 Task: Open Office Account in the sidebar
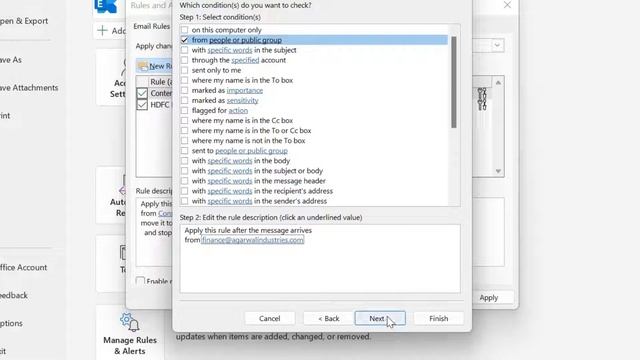point(23,267)
